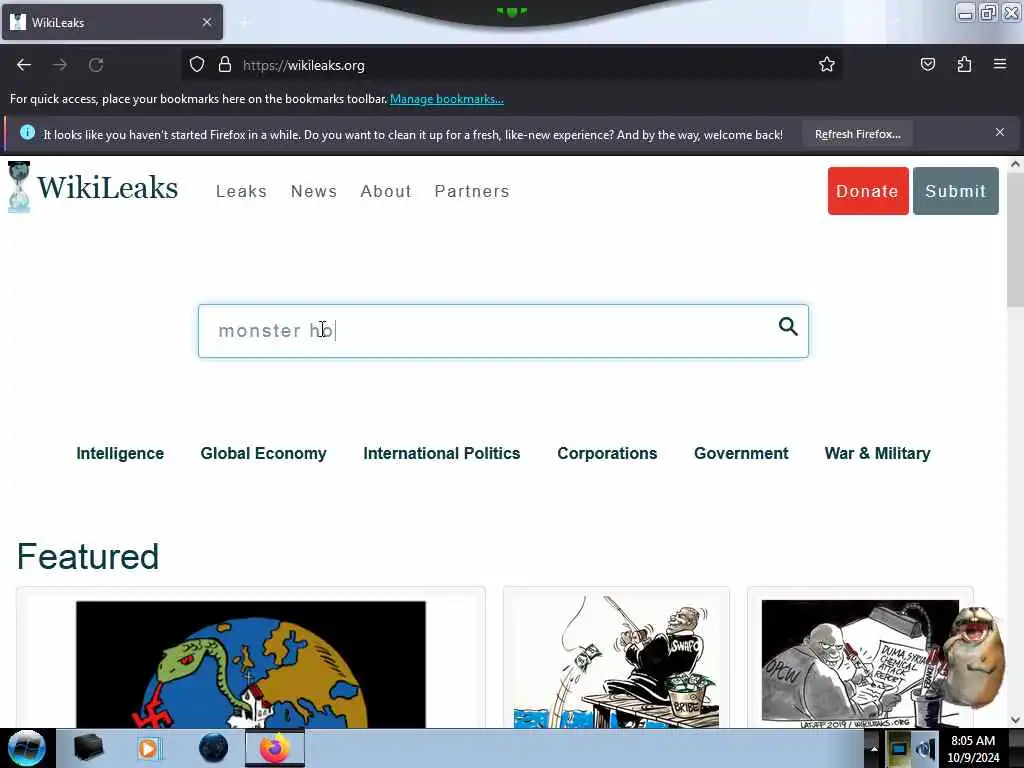The image size is (1024, 768).
Task: Open the War & Military category link
Action: pyautogui.click(x=877, y=453)
